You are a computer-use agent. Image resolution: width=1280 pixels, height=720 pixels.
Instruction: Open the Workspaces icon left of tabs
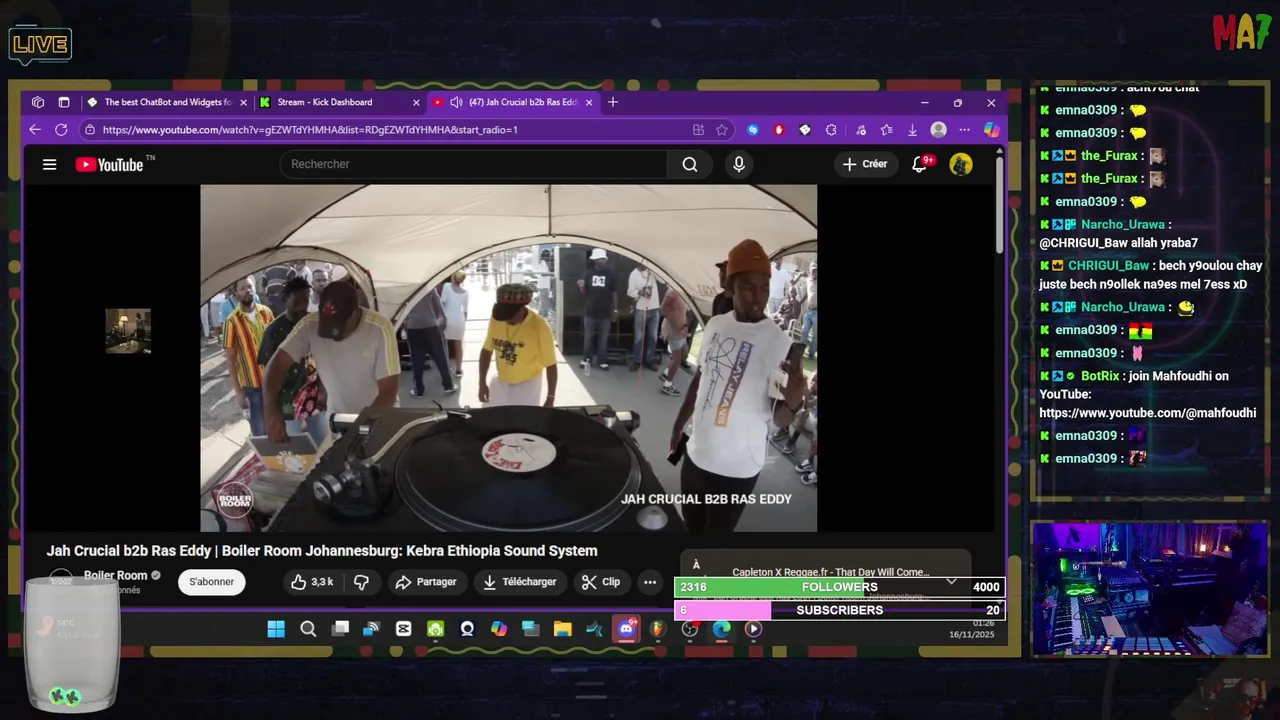(38, 102)
